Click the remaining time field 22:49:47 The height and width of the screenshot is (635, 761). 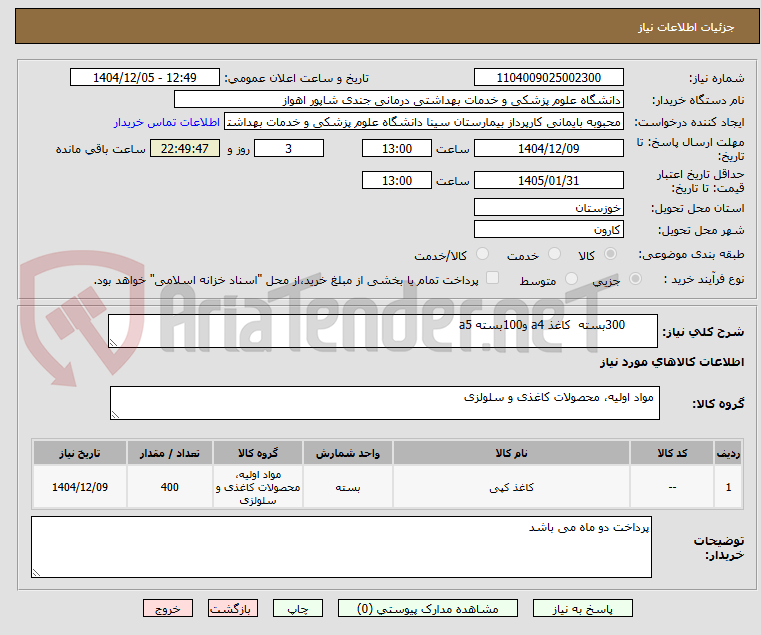coord(184,149)
